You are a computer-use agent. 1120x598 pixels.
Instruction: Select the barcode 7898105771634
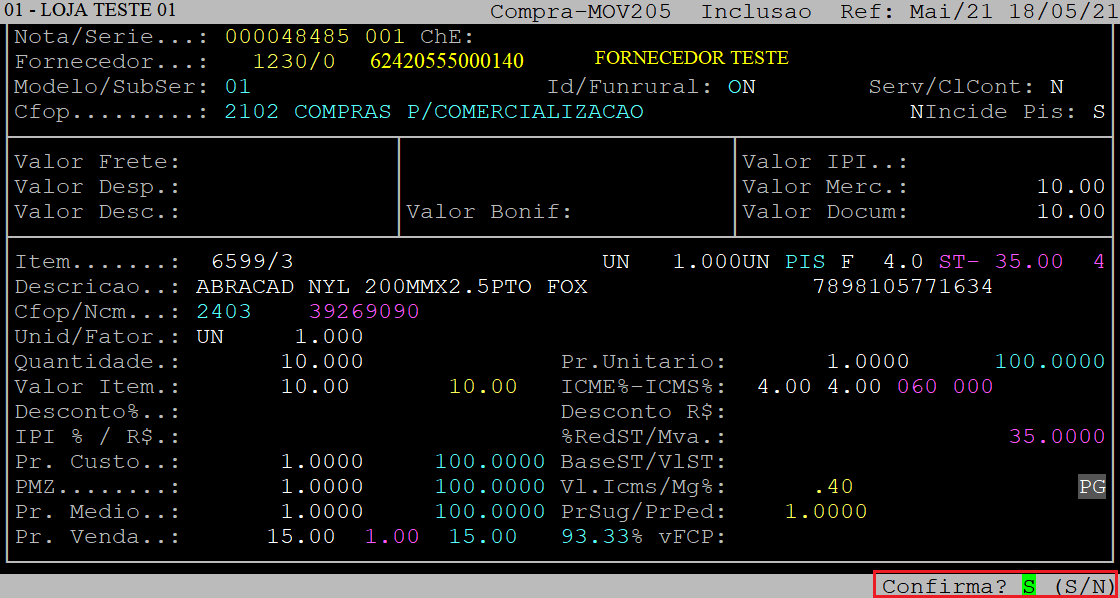[x=903, y=287]
